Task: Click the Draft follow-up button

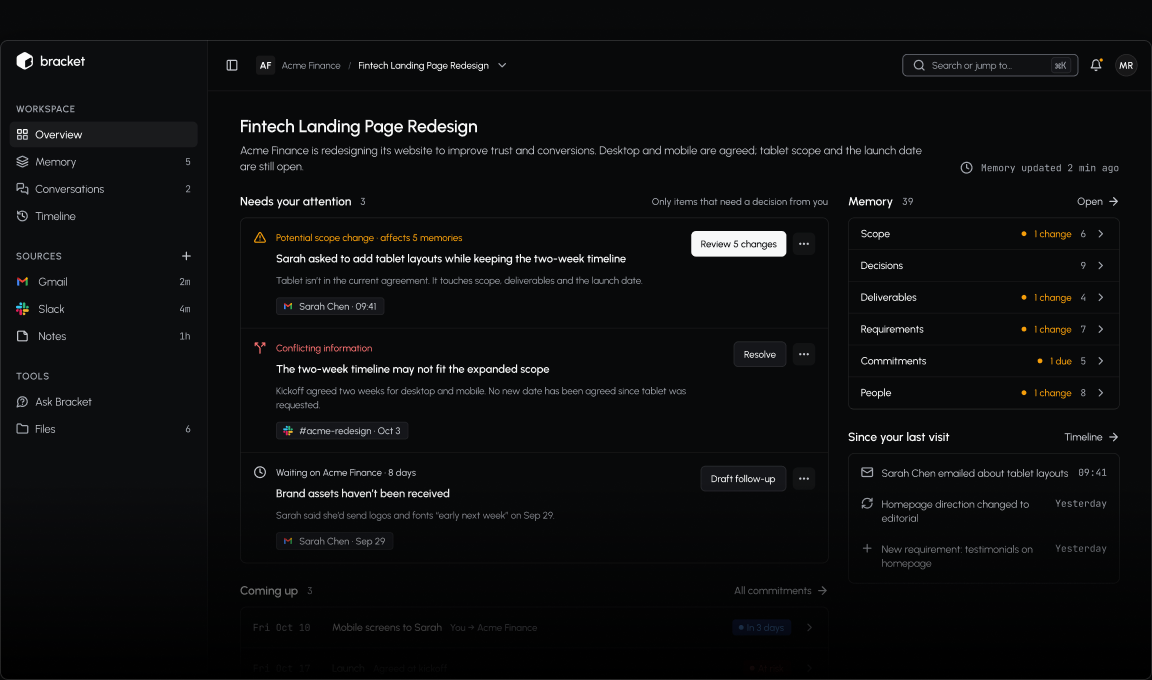Action: coord(743,479)
